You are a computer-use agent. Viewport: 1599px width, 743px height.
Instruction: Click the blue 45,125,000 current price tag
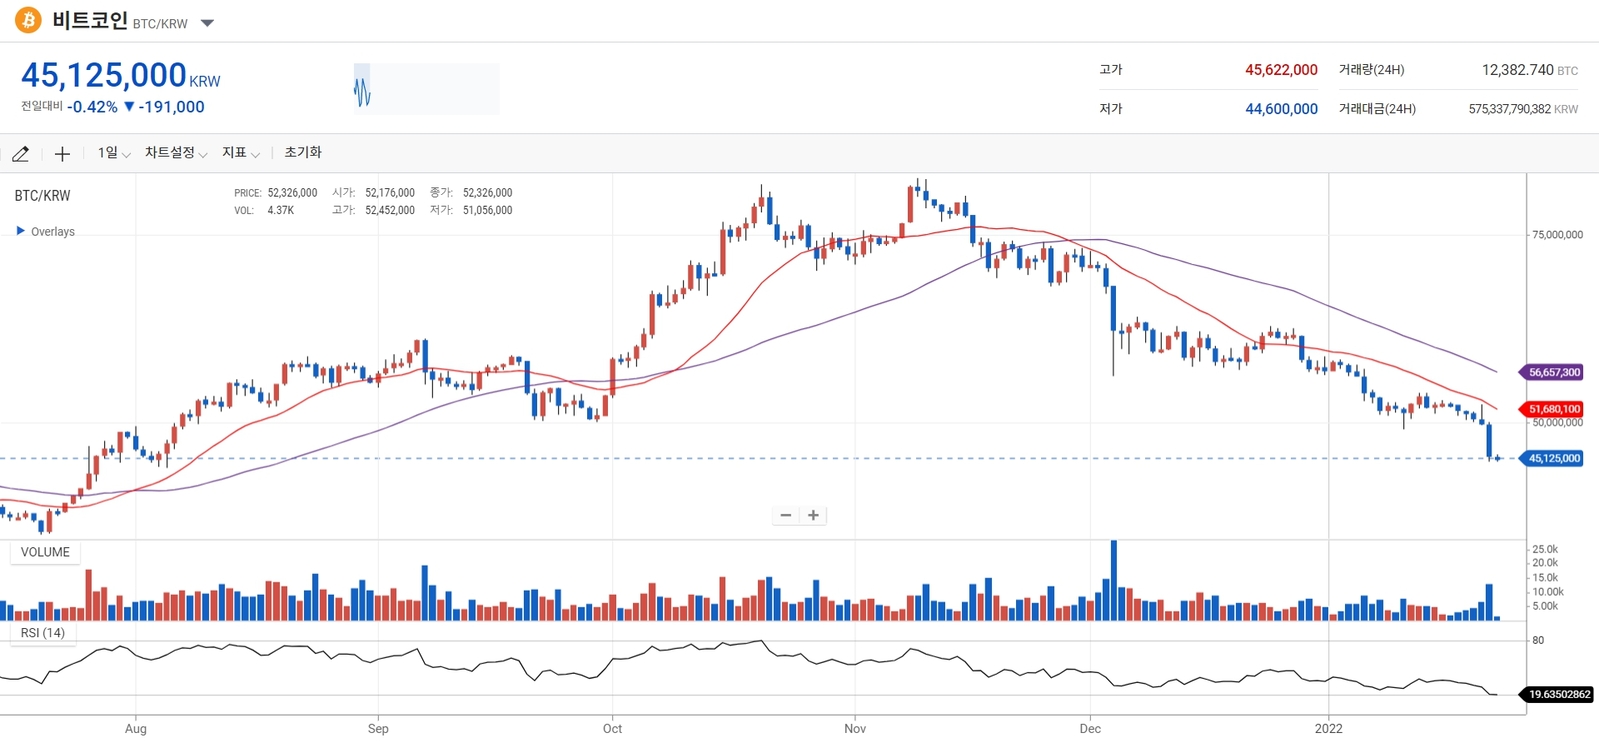click(1553, 458)
